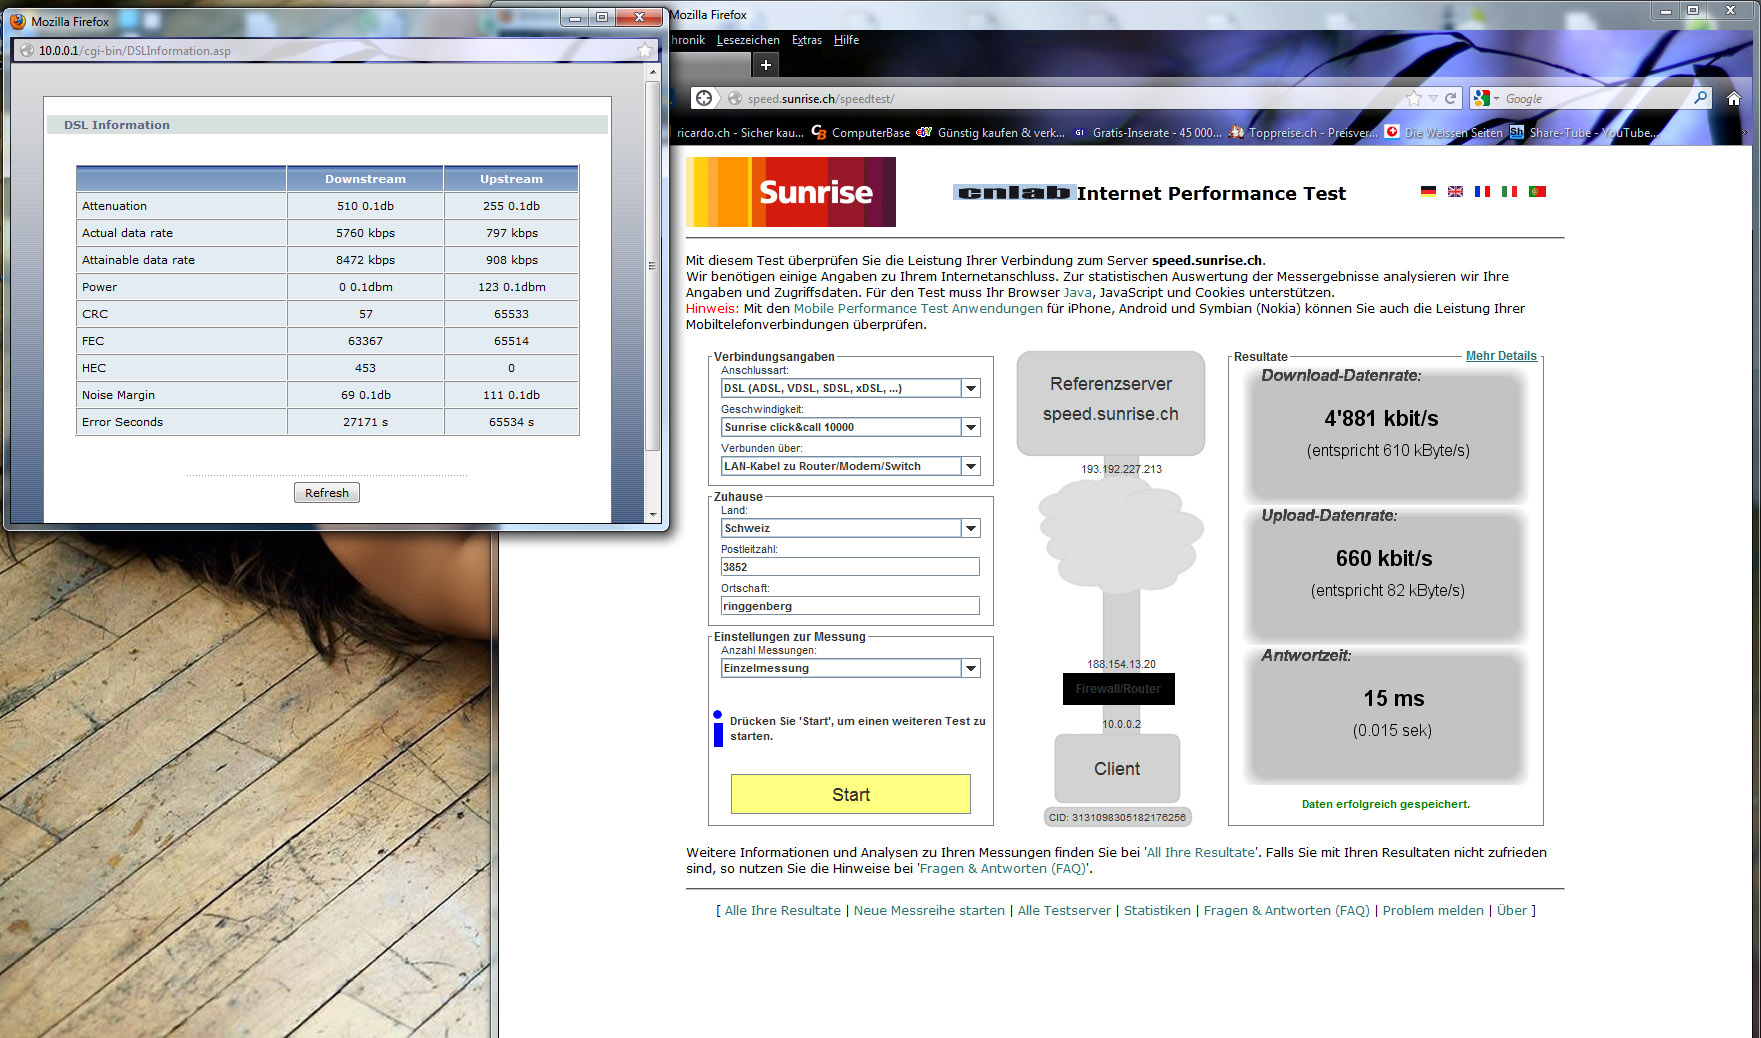Open Mehr Details link
The image size is (1761, 1038).
pos(1501,356)
